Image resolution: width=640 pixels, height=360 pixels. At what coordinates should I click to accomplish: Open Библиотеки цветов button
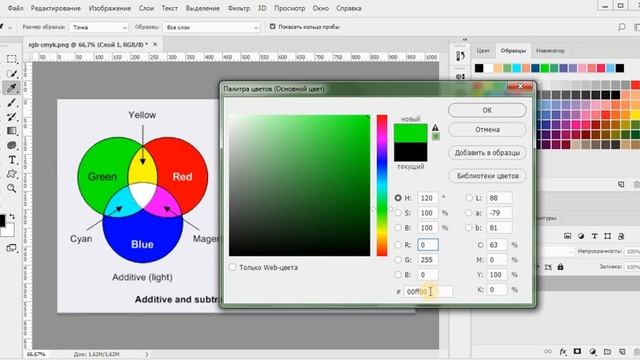pos(487,176)
